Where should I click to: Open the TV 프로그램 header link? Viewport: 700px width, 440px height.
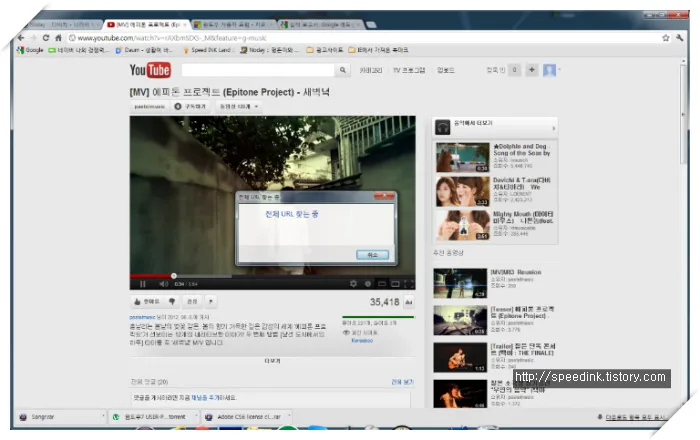409,71
